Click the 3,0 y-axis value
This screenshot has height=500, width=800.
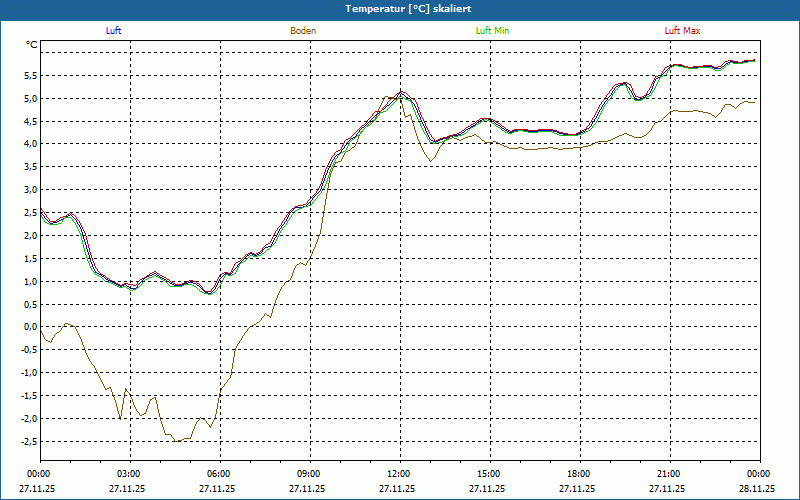pos(31,190)
